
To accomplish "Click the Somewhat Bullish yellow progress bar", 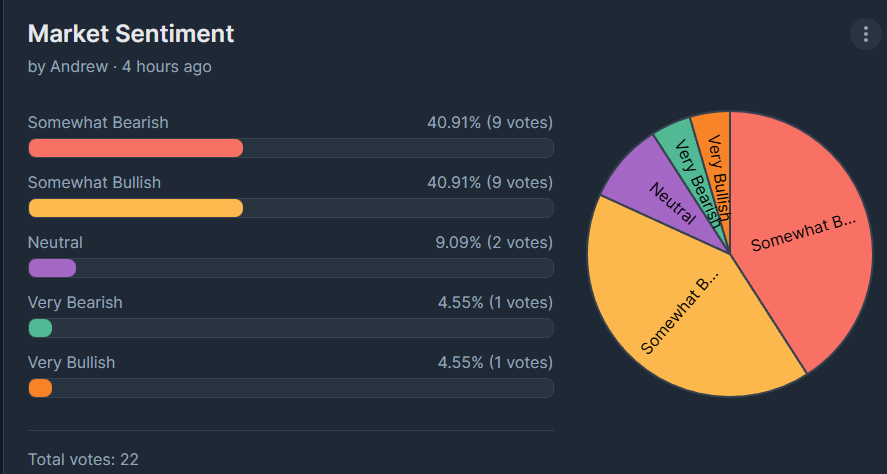I will click(x=136, y=208).
